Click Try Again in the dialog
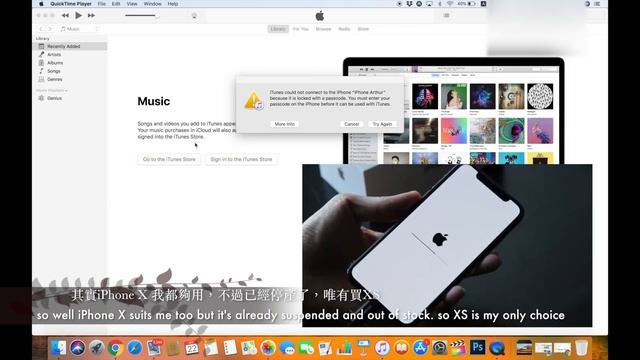Viewport: 640px width, 360px height. (x=382, y=124)
